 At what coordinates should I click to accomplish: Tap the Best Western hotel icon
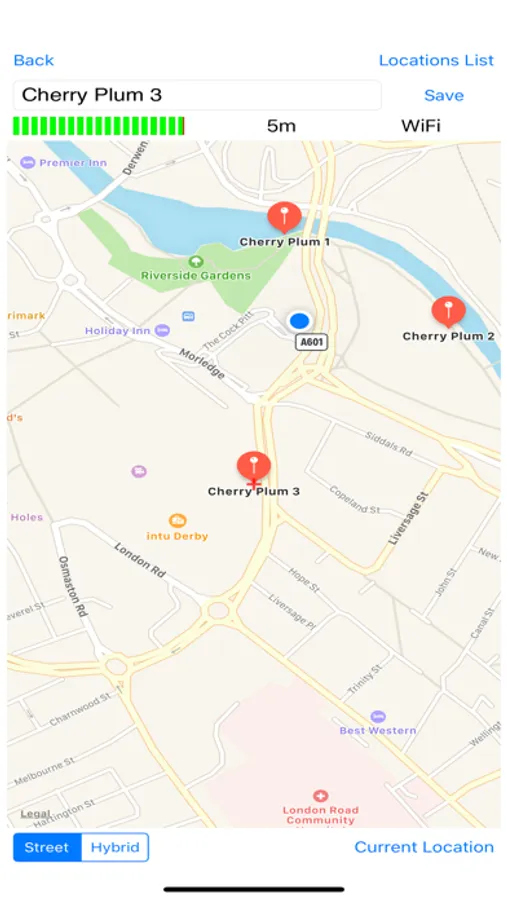(378, 716)
